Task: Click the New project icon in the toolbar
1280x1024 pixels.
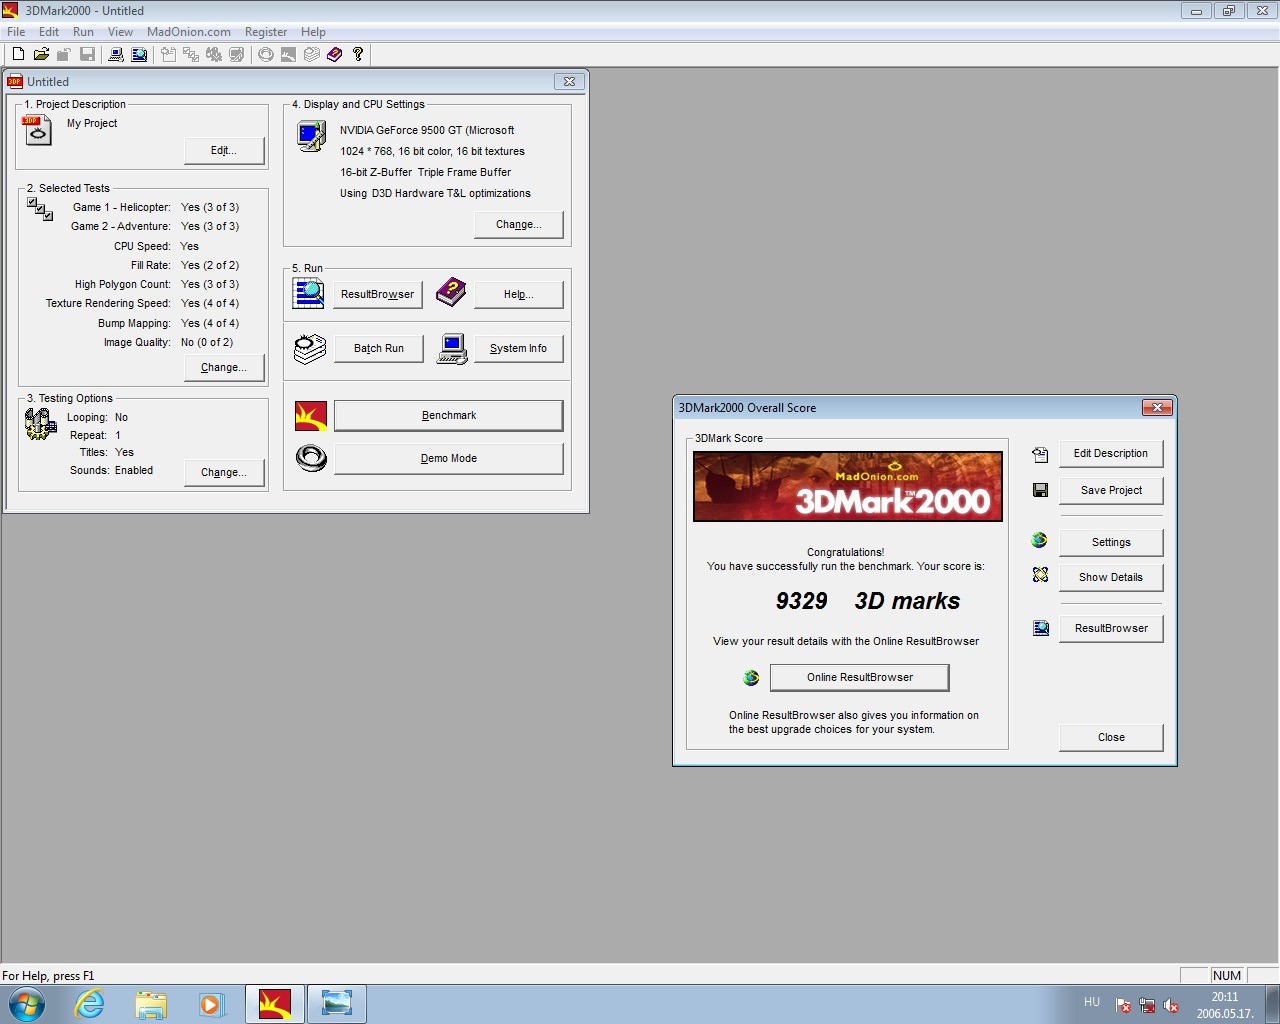Action: 18,54
